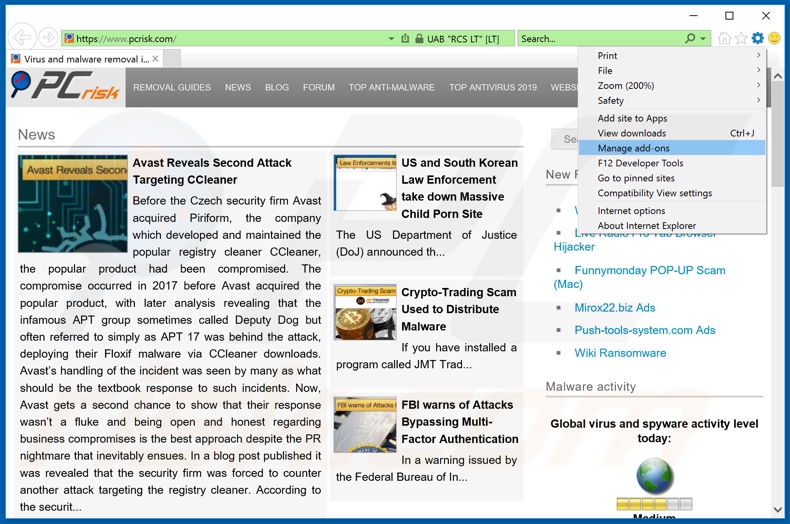Open the Home icon in toolbar
The width and height of the screenshot is (790, 524).
pos(724,38)
